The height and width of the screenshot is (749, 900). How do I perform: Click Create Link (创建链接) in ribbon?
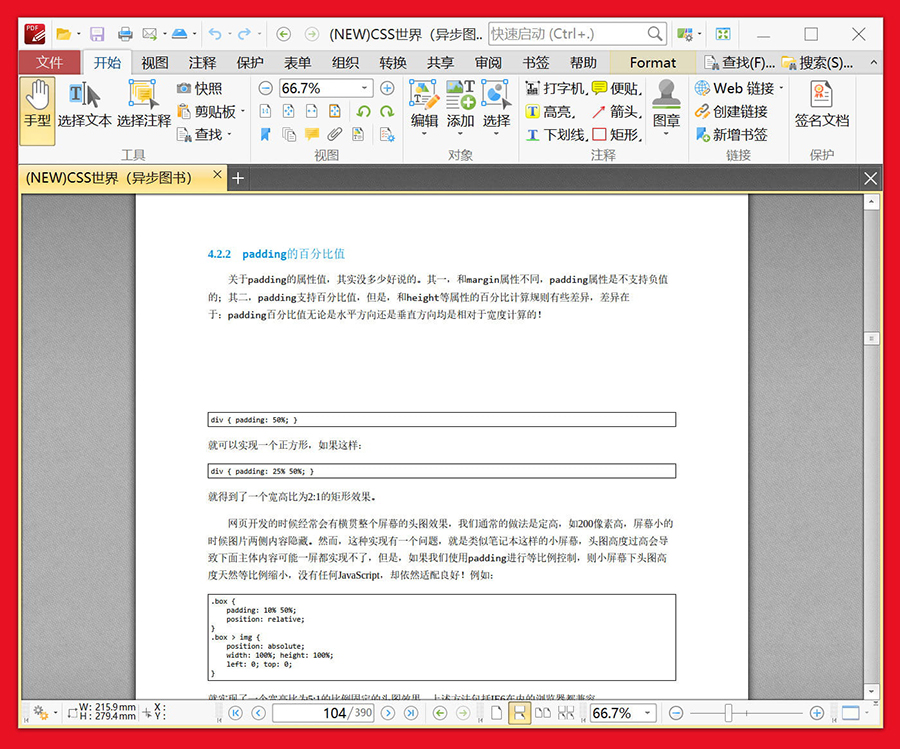coord(731,111)
